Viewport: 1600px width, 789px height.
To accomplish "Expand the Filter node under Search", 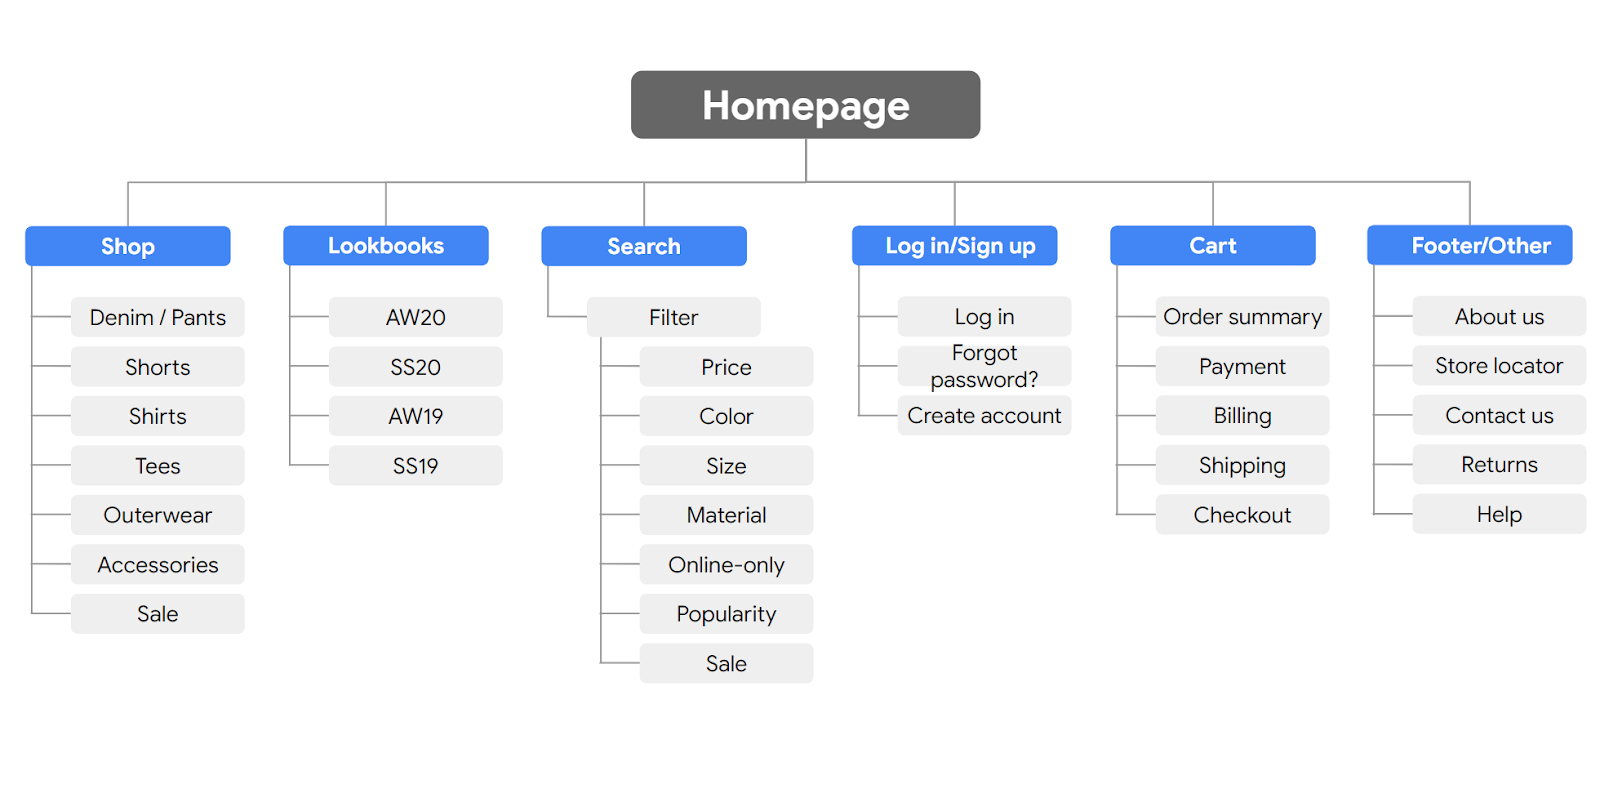I will pos(674,317).
